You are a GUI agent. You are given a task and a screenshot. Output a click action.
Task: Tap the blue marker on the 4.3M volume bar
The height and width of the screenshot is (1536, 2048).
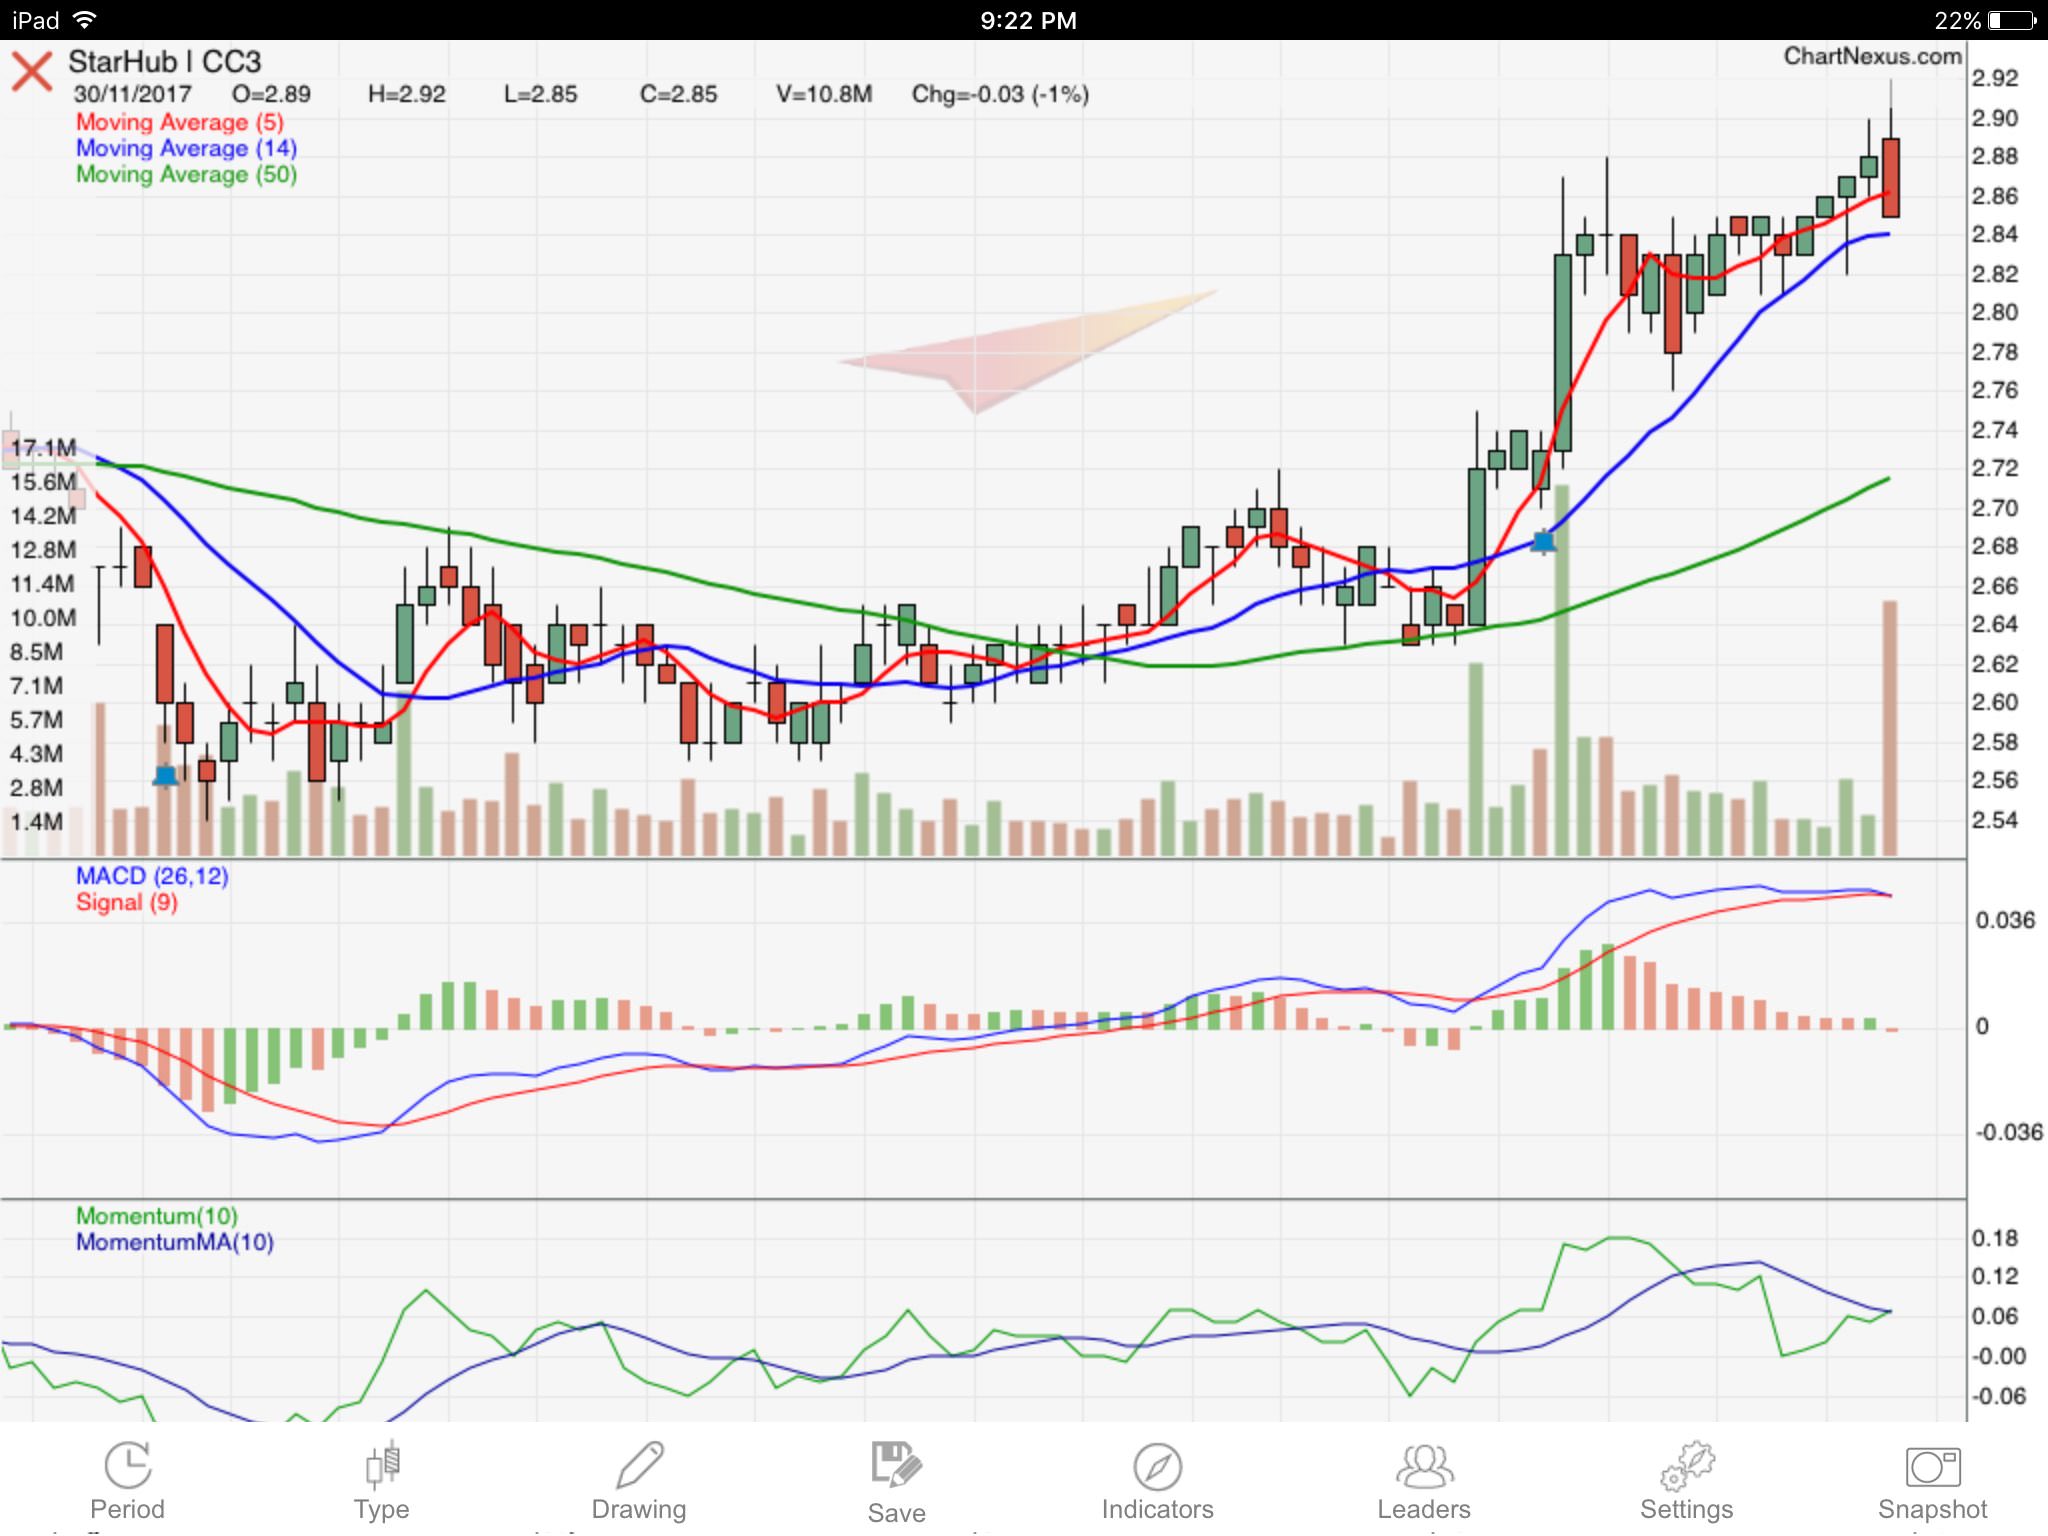[x=166, y=775]
